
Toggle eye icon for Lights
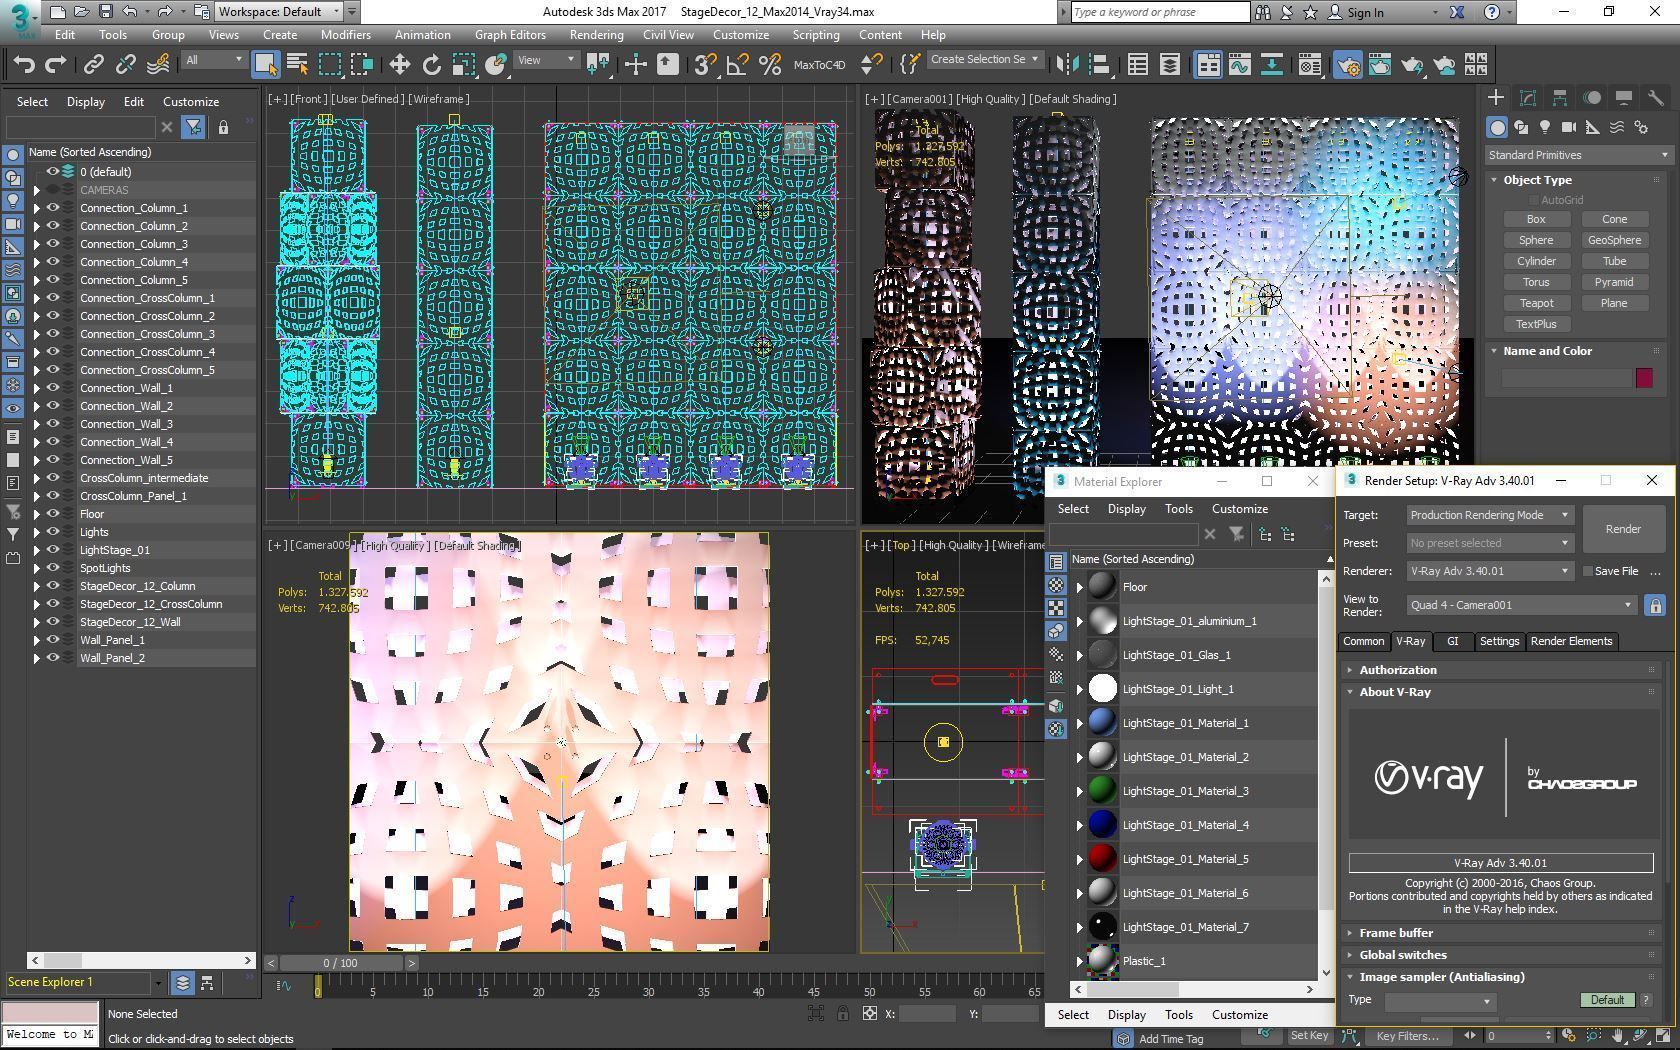pyautogui.click(x=53, y=532)
